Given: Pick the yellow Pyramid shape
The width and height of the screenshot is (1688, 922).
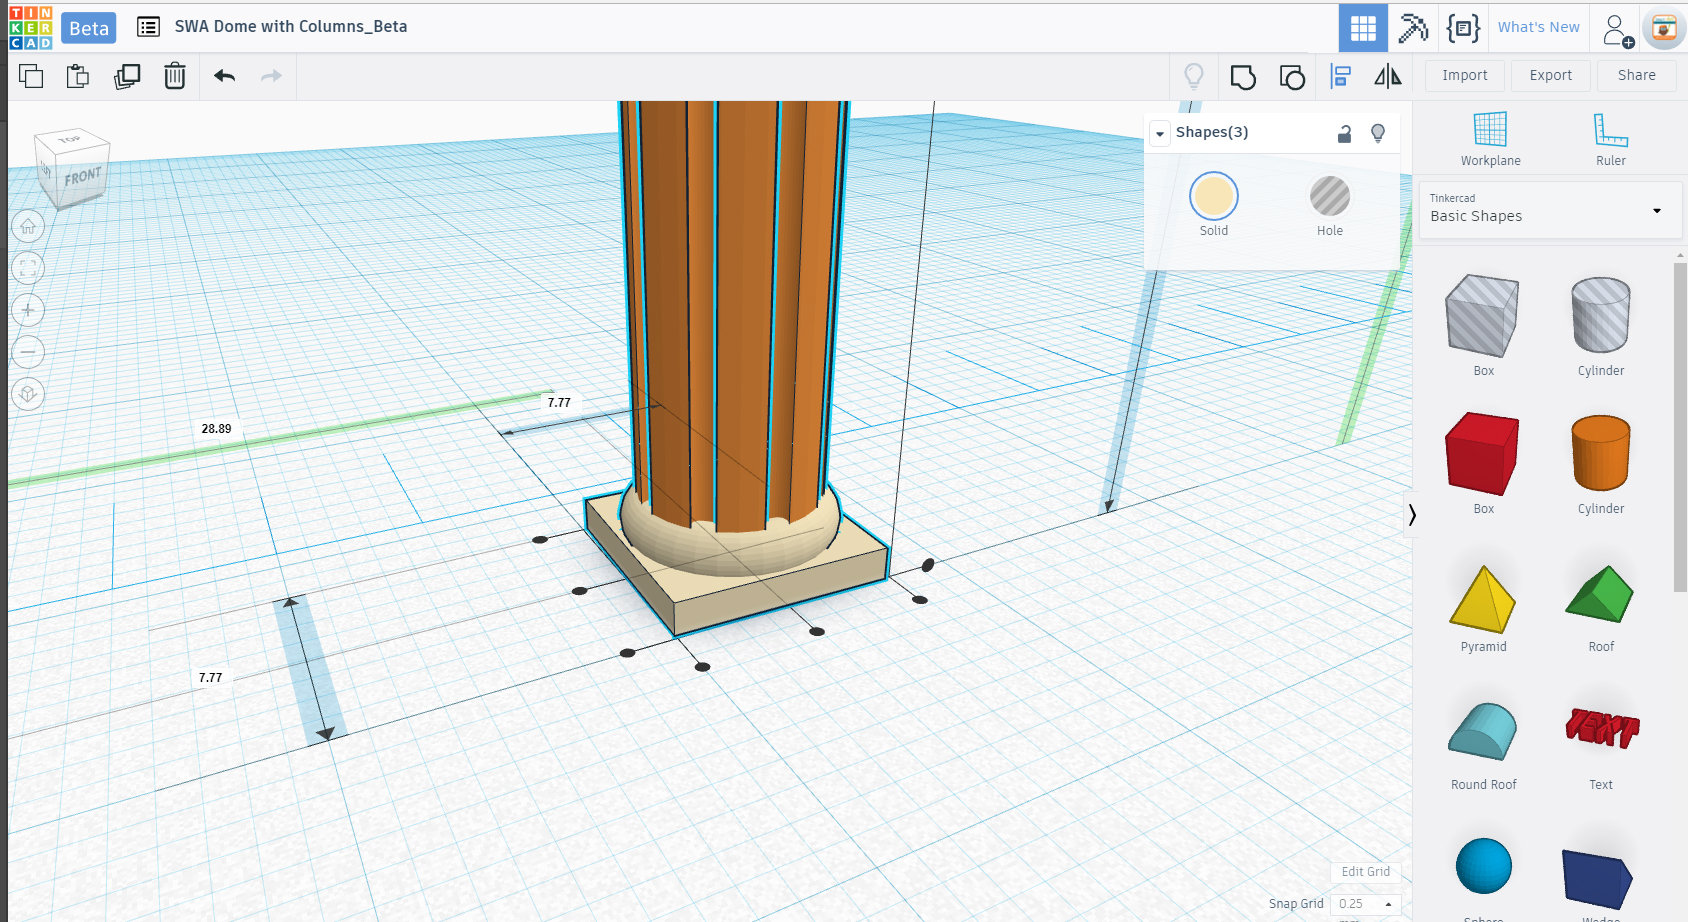Looking at the screenshot, I should pos(1483,601).
